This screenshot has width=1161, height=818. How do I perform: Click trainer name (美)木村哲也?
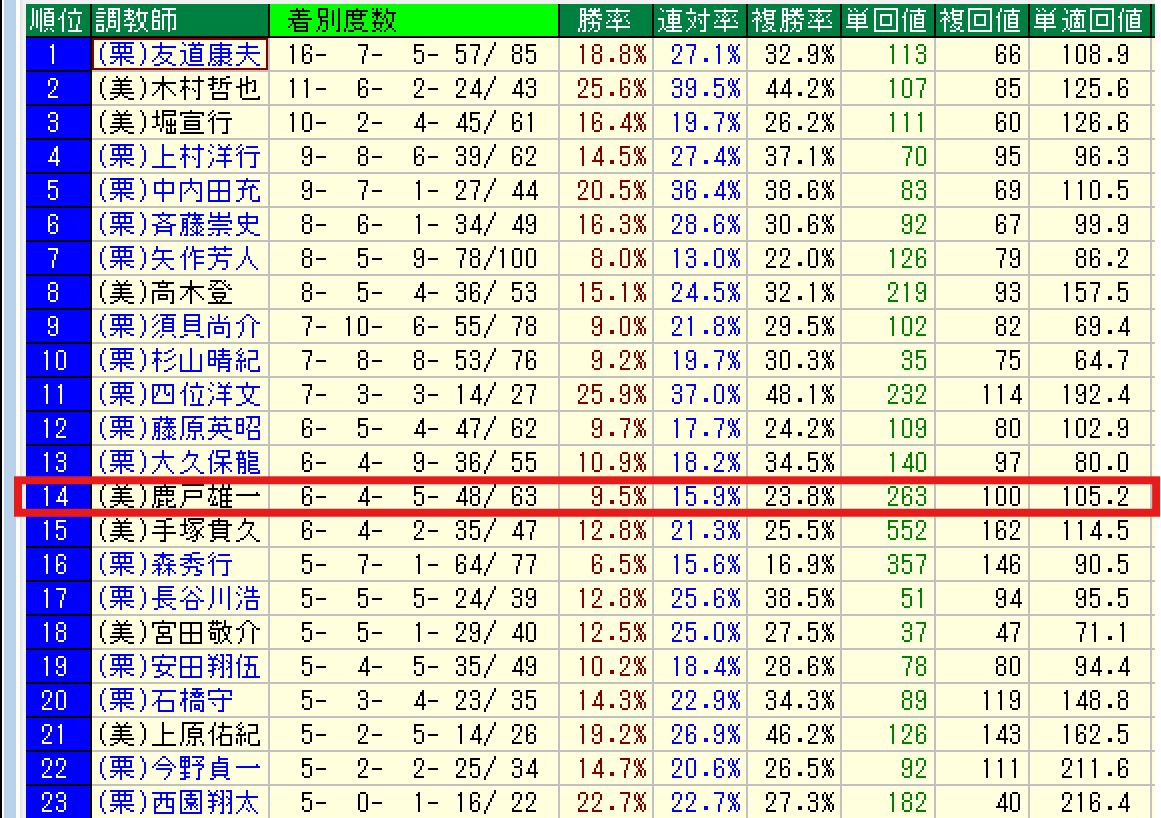click(179, 88)
